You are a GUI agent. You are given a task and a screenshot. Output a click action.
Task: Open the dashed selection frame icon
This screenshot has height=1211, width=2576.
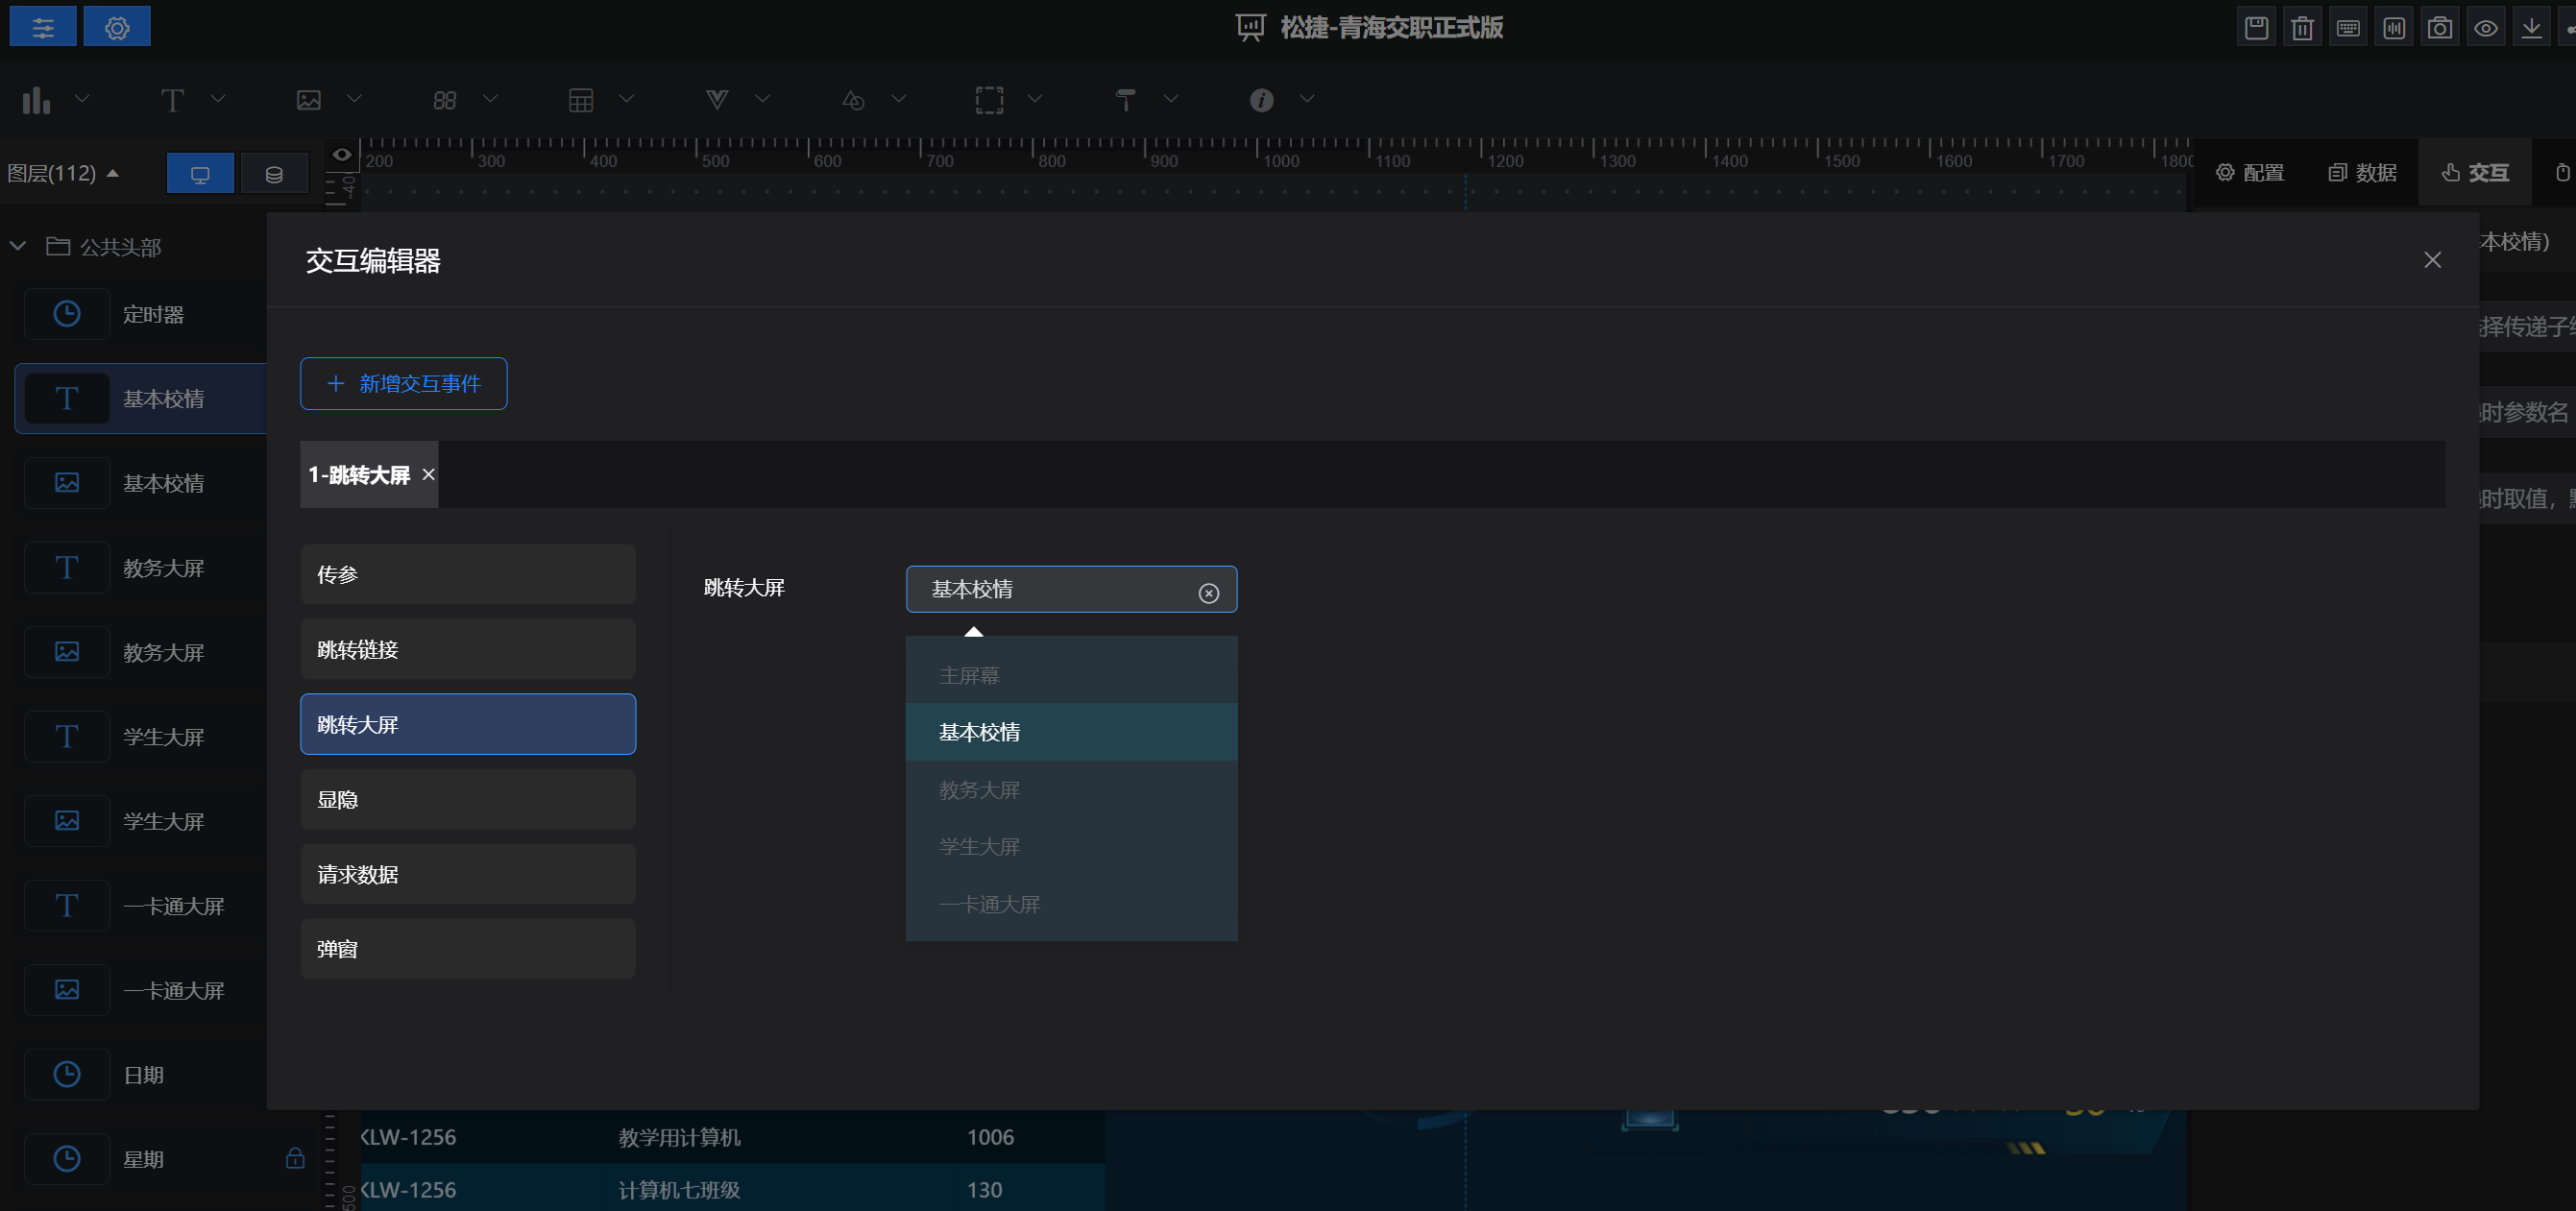[989, 100]
